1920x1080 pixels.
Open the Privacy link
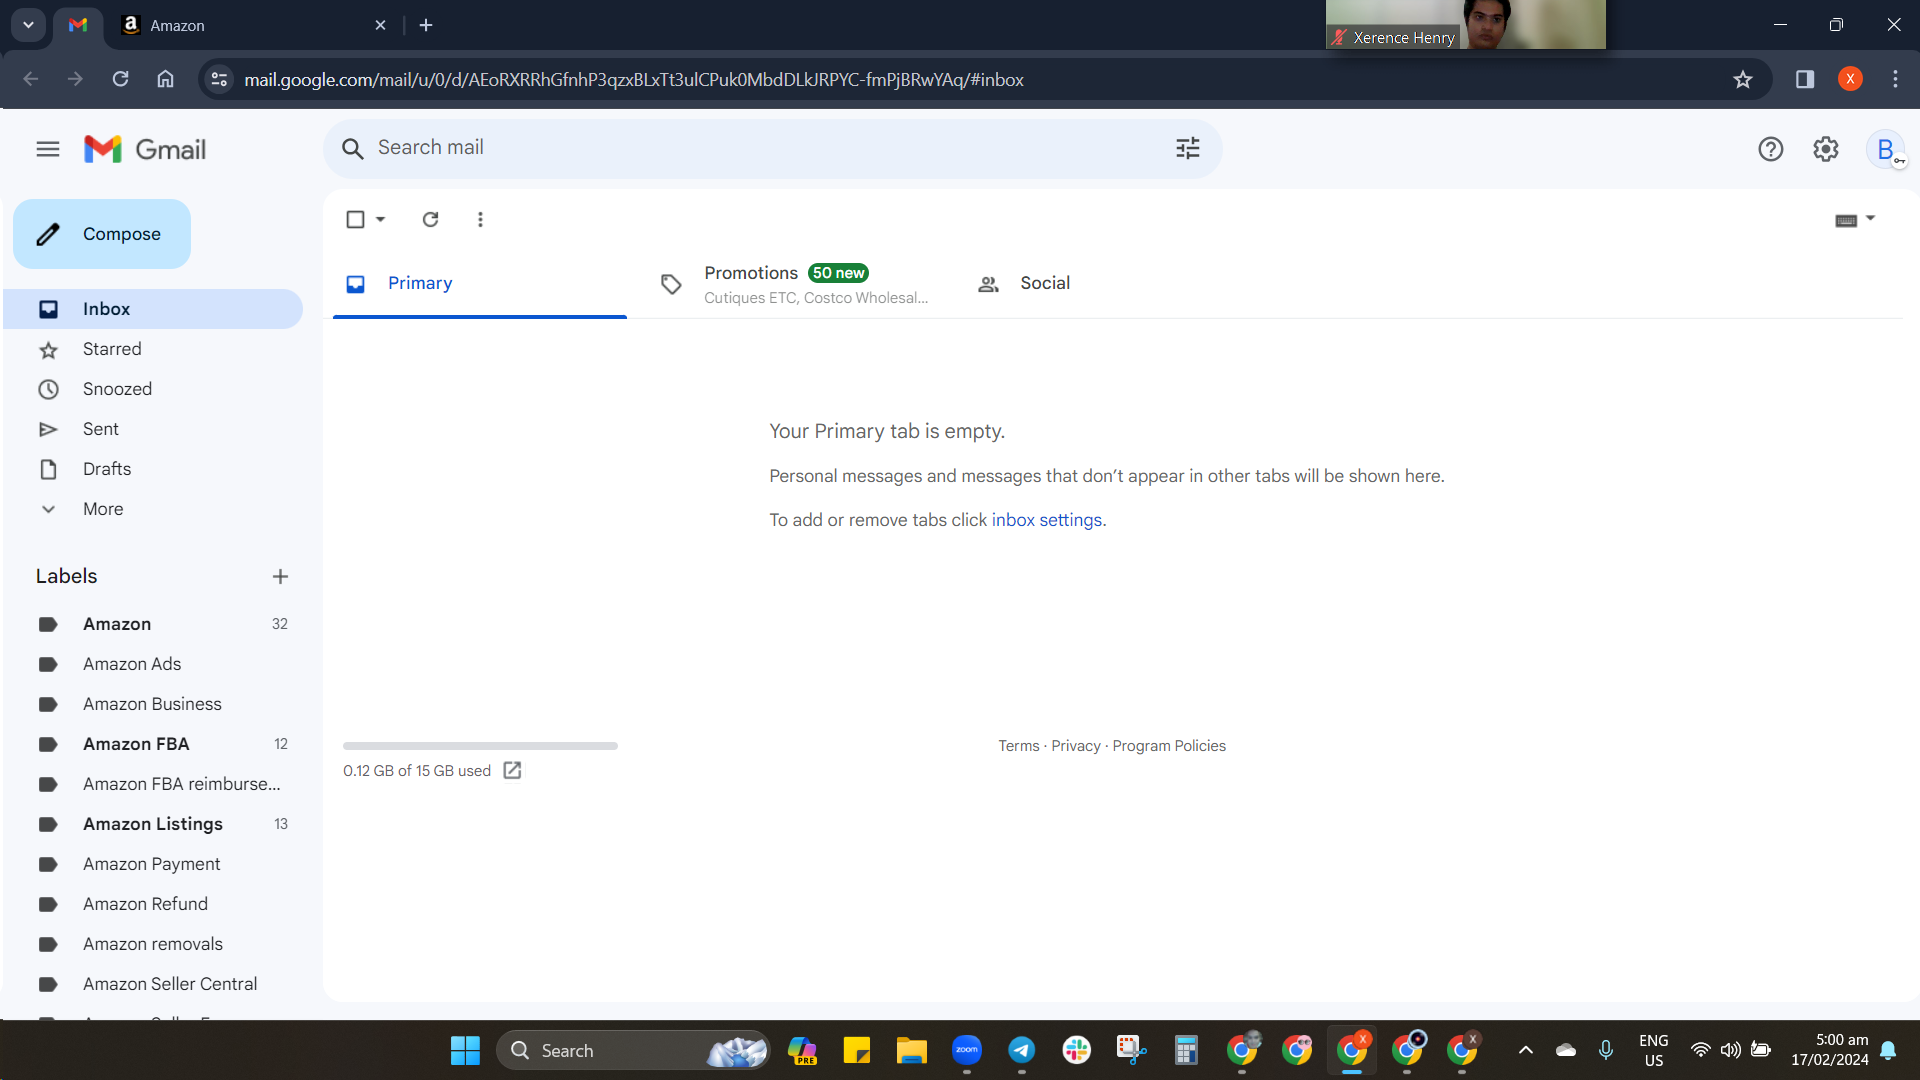click(1076, 746)
